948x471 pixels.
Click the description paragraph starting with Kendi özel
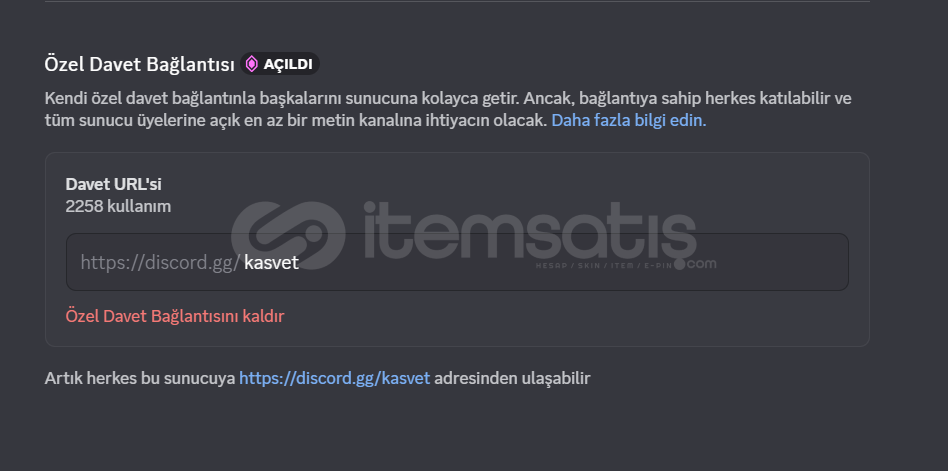point(448,109)
